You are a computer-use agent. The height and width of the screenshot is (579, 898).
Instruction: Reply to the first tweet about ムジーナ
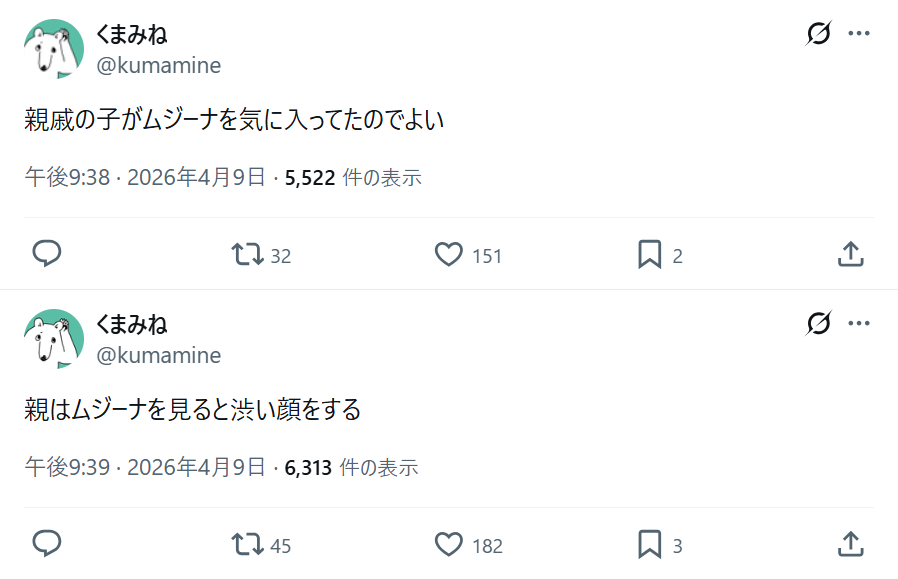click(x=47, y=254)
